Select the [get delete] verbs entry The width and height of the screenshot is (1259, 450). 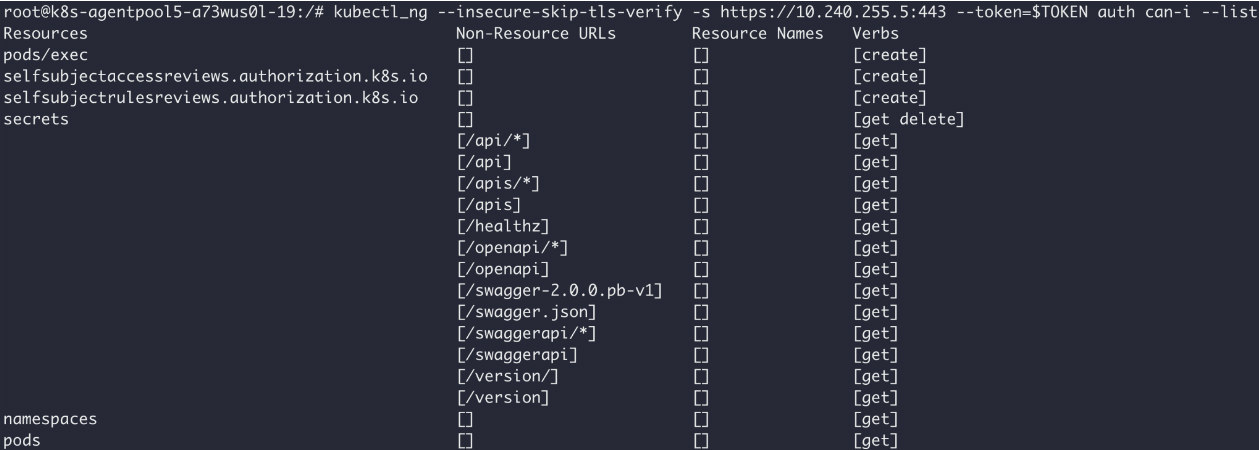tap(908, 119)
